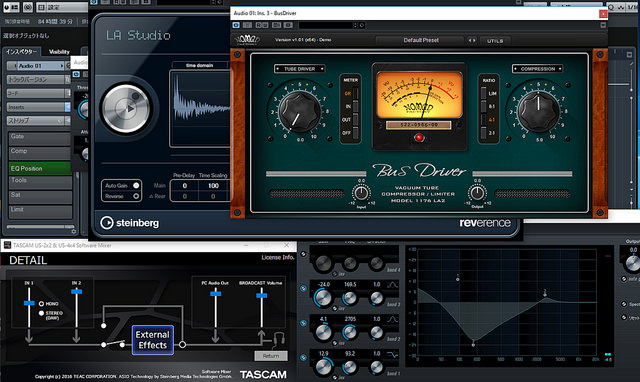This screenshot has width=640, height=382.
Task: Switch to the インスペクター tab
Action: 21,52
